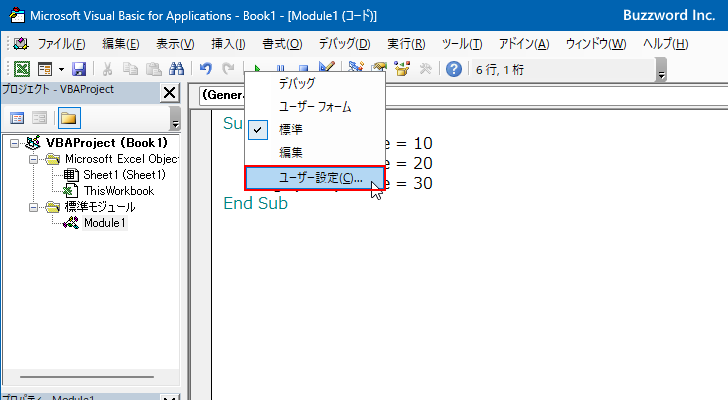The width and height of the screenshot is (728, 400).
Task: Enable the デバッグ toolbar in context menu
Action: (x=315, y=84)
